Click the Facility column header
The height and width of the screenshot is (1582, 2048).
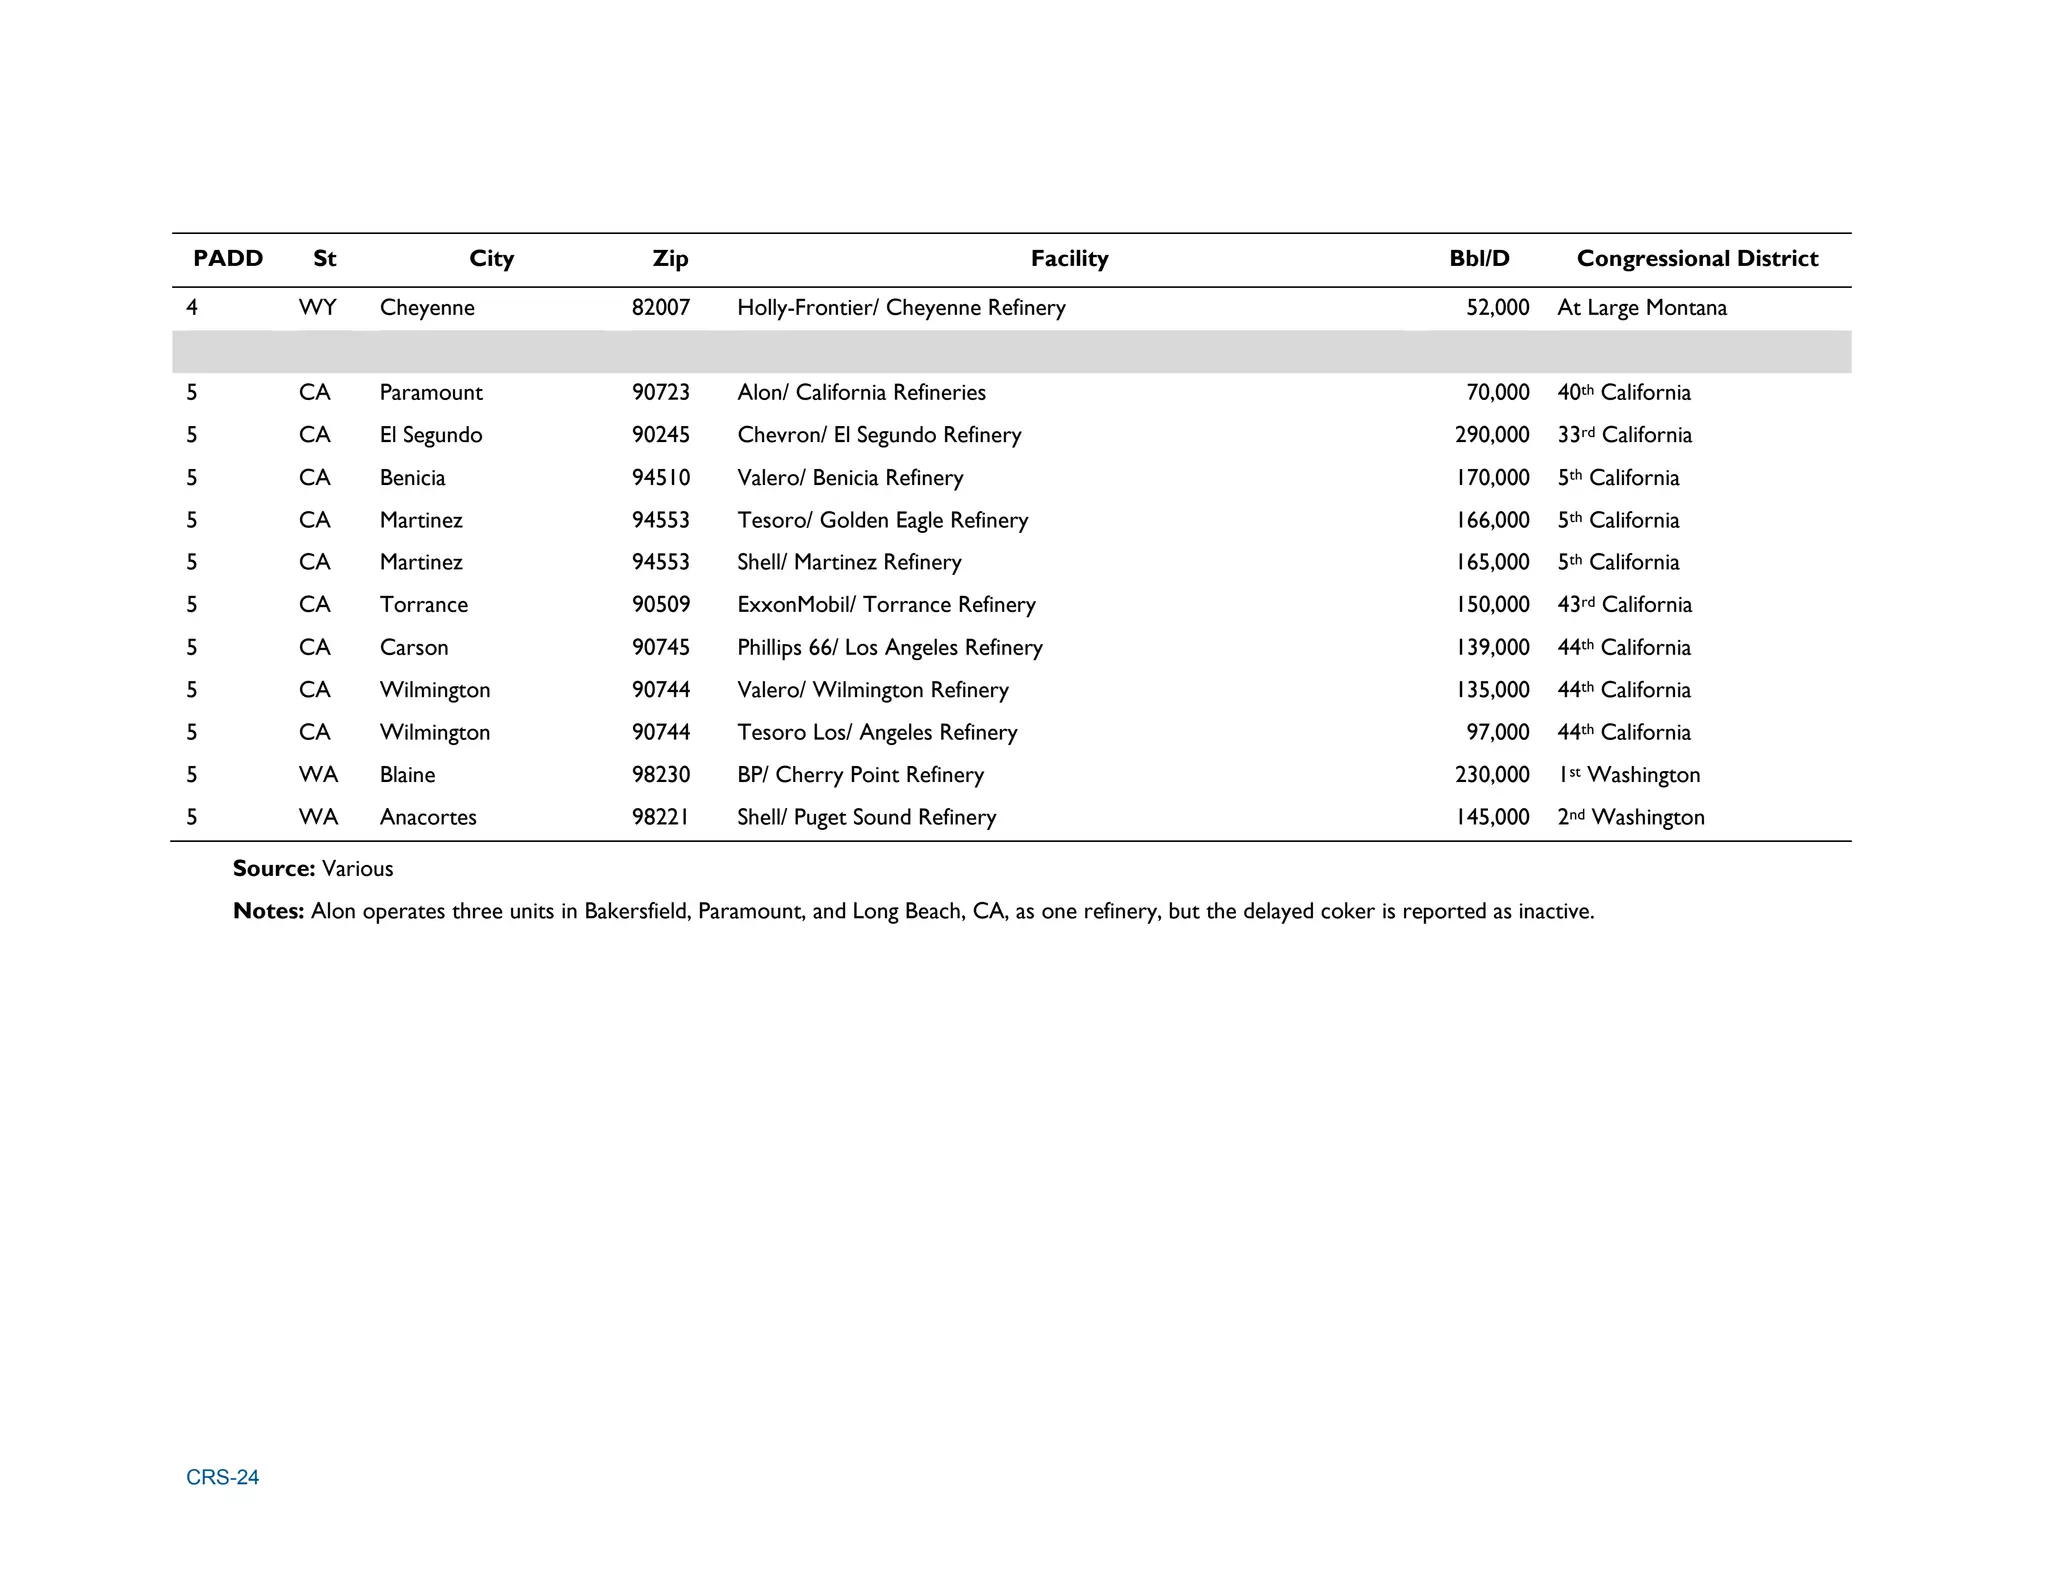1069,259
